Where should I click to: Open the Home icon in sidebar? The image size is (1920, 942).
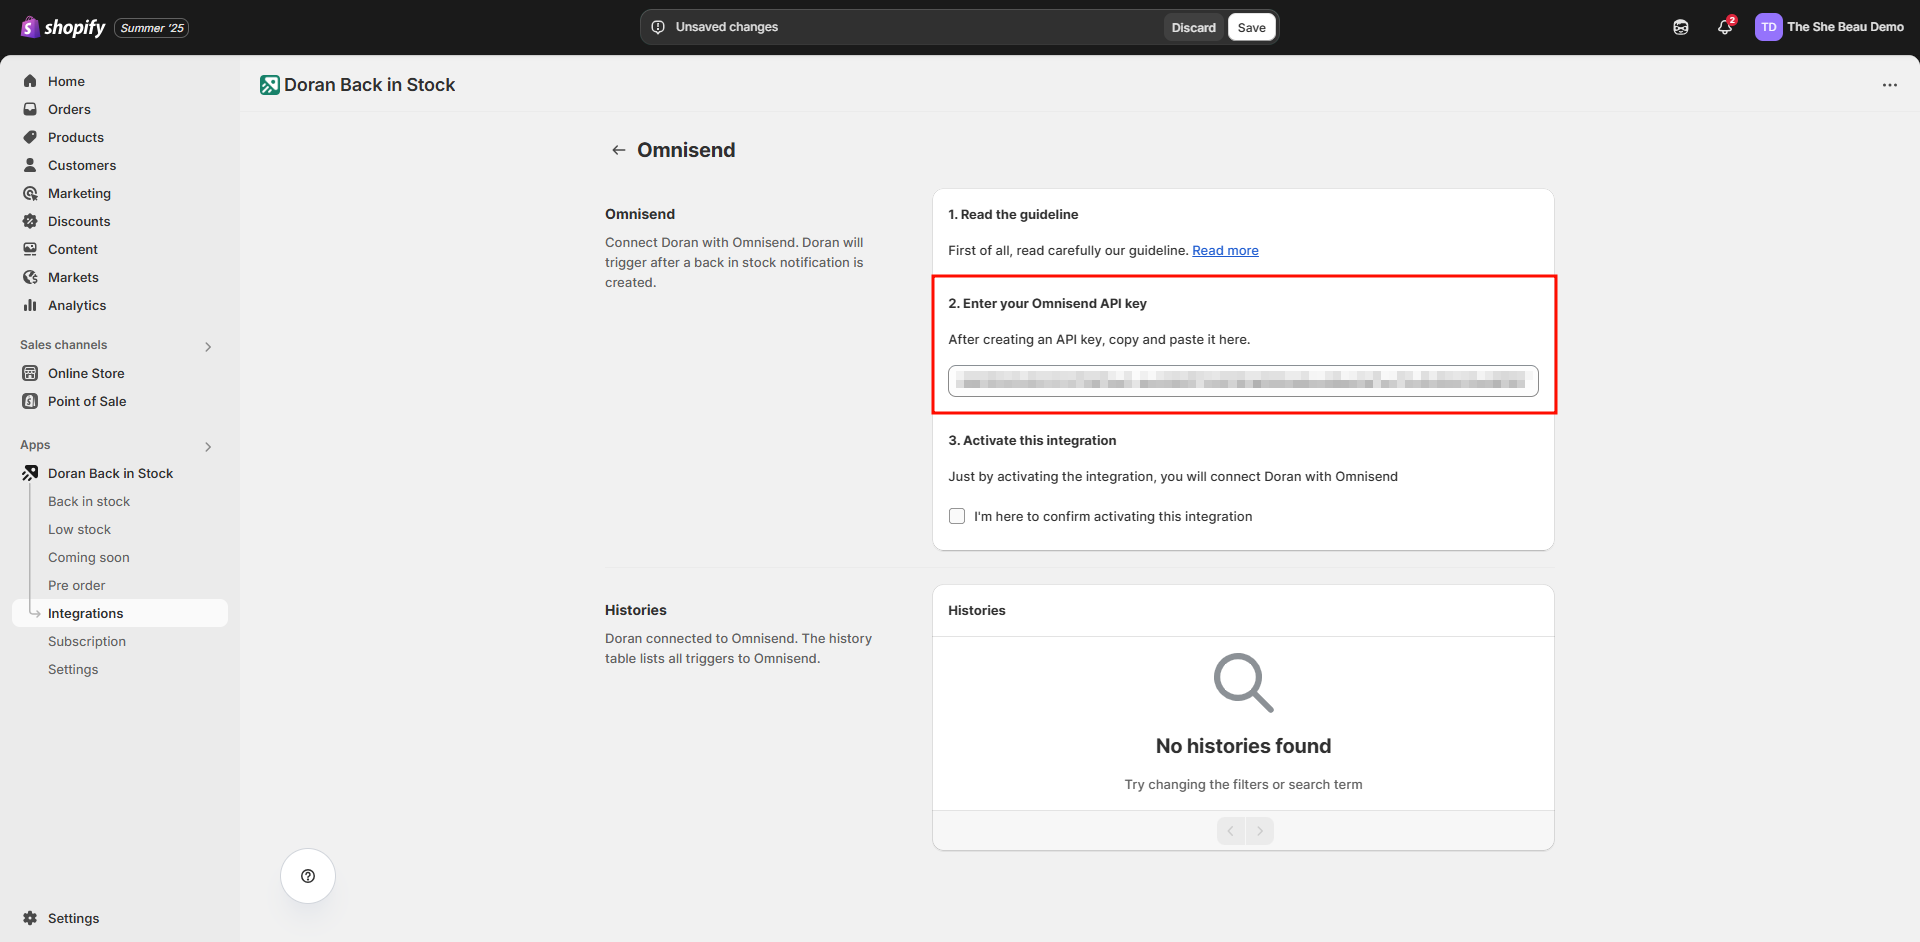click(30, 81)
